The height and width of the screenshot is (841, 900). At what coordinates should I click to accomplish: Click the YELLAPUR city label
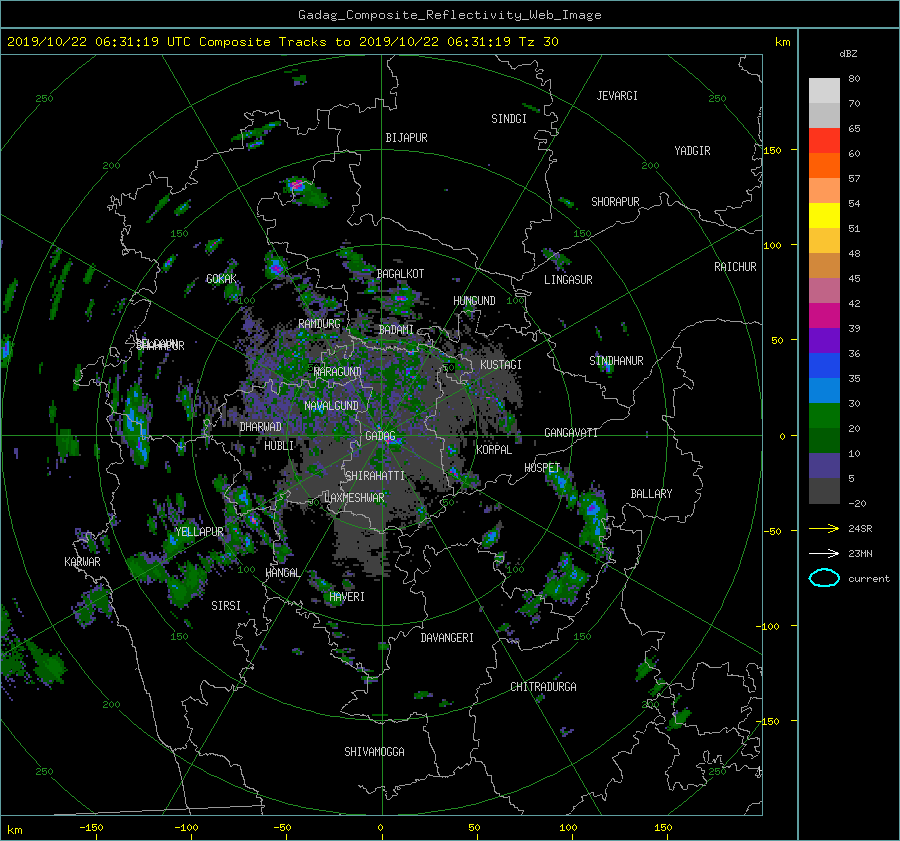(199, 532)
